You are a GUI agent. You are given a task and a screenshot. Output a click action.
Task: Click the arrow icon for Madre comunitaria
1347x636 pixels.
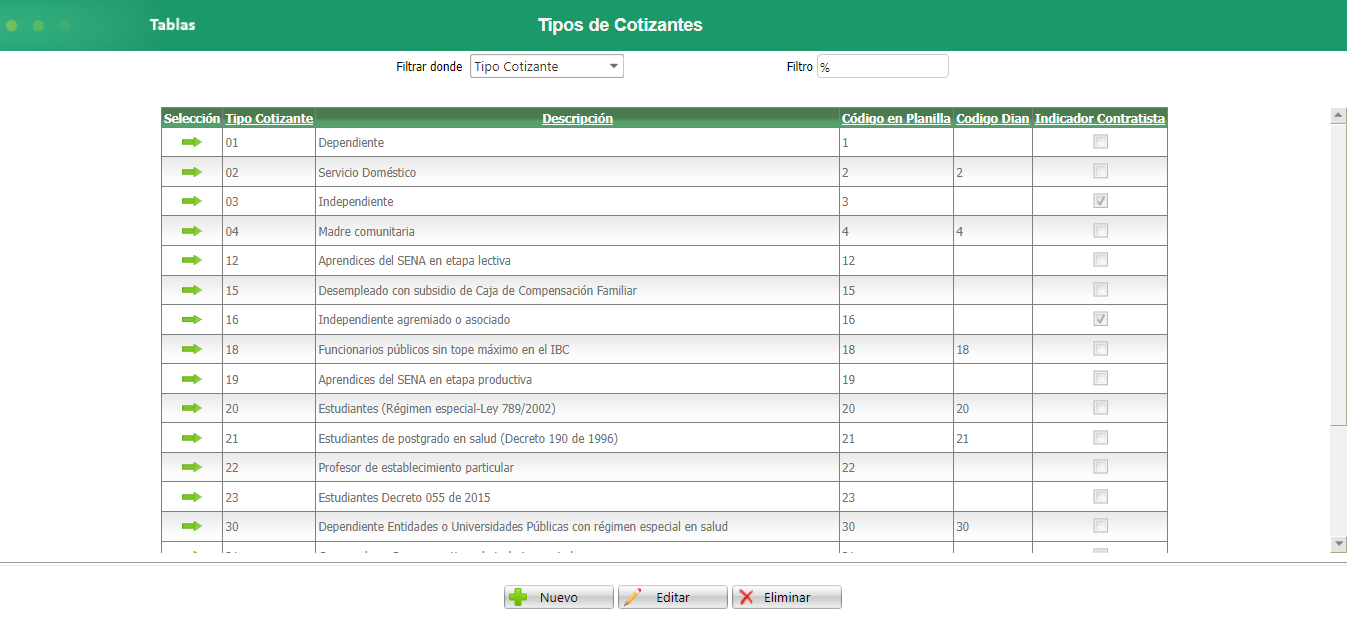coord(191,231)
